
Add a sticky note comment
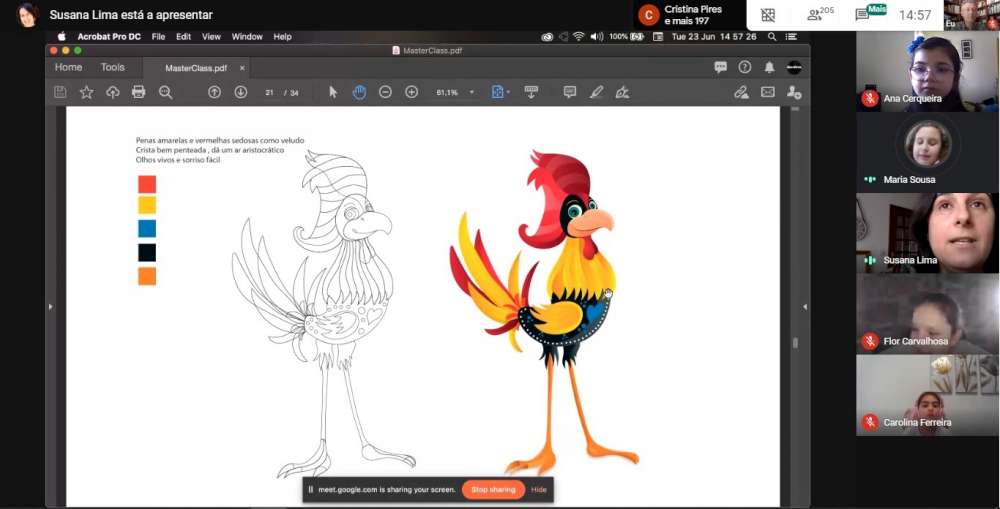tap(569, 92)
